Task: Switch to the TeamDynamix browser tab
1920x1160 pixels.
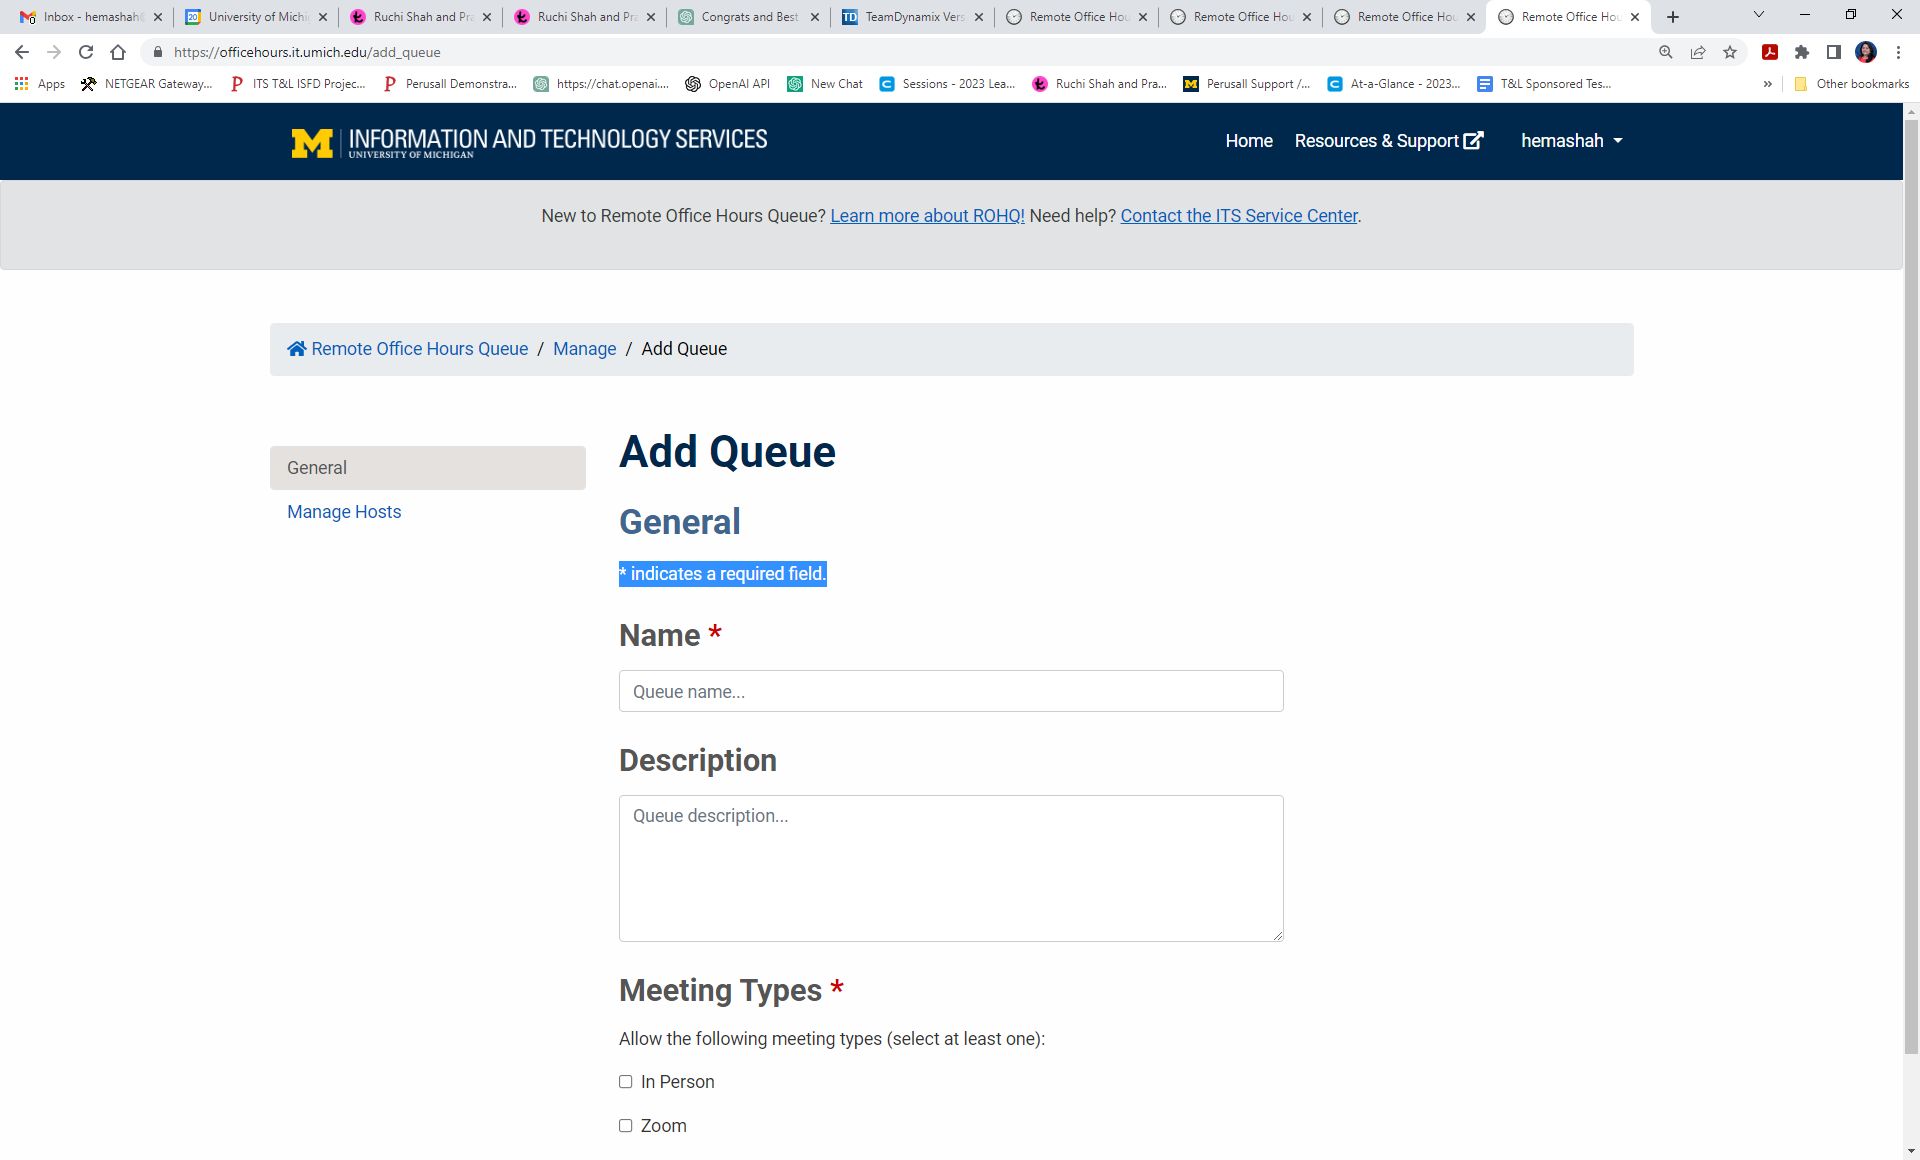Action: [908, 16]
